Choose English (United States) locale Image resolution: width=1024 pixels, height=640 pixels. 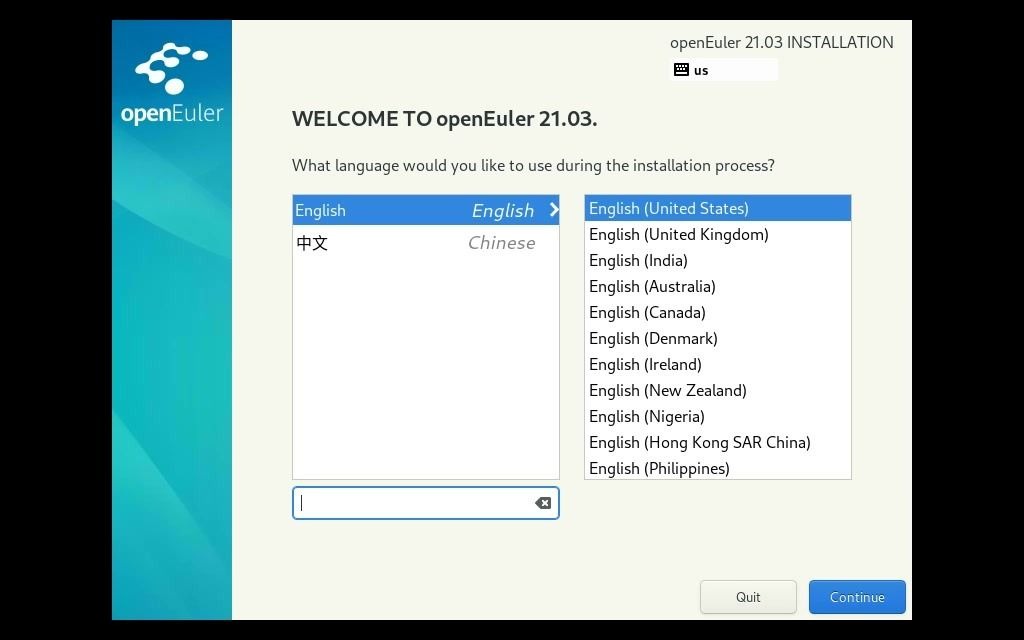718,208
